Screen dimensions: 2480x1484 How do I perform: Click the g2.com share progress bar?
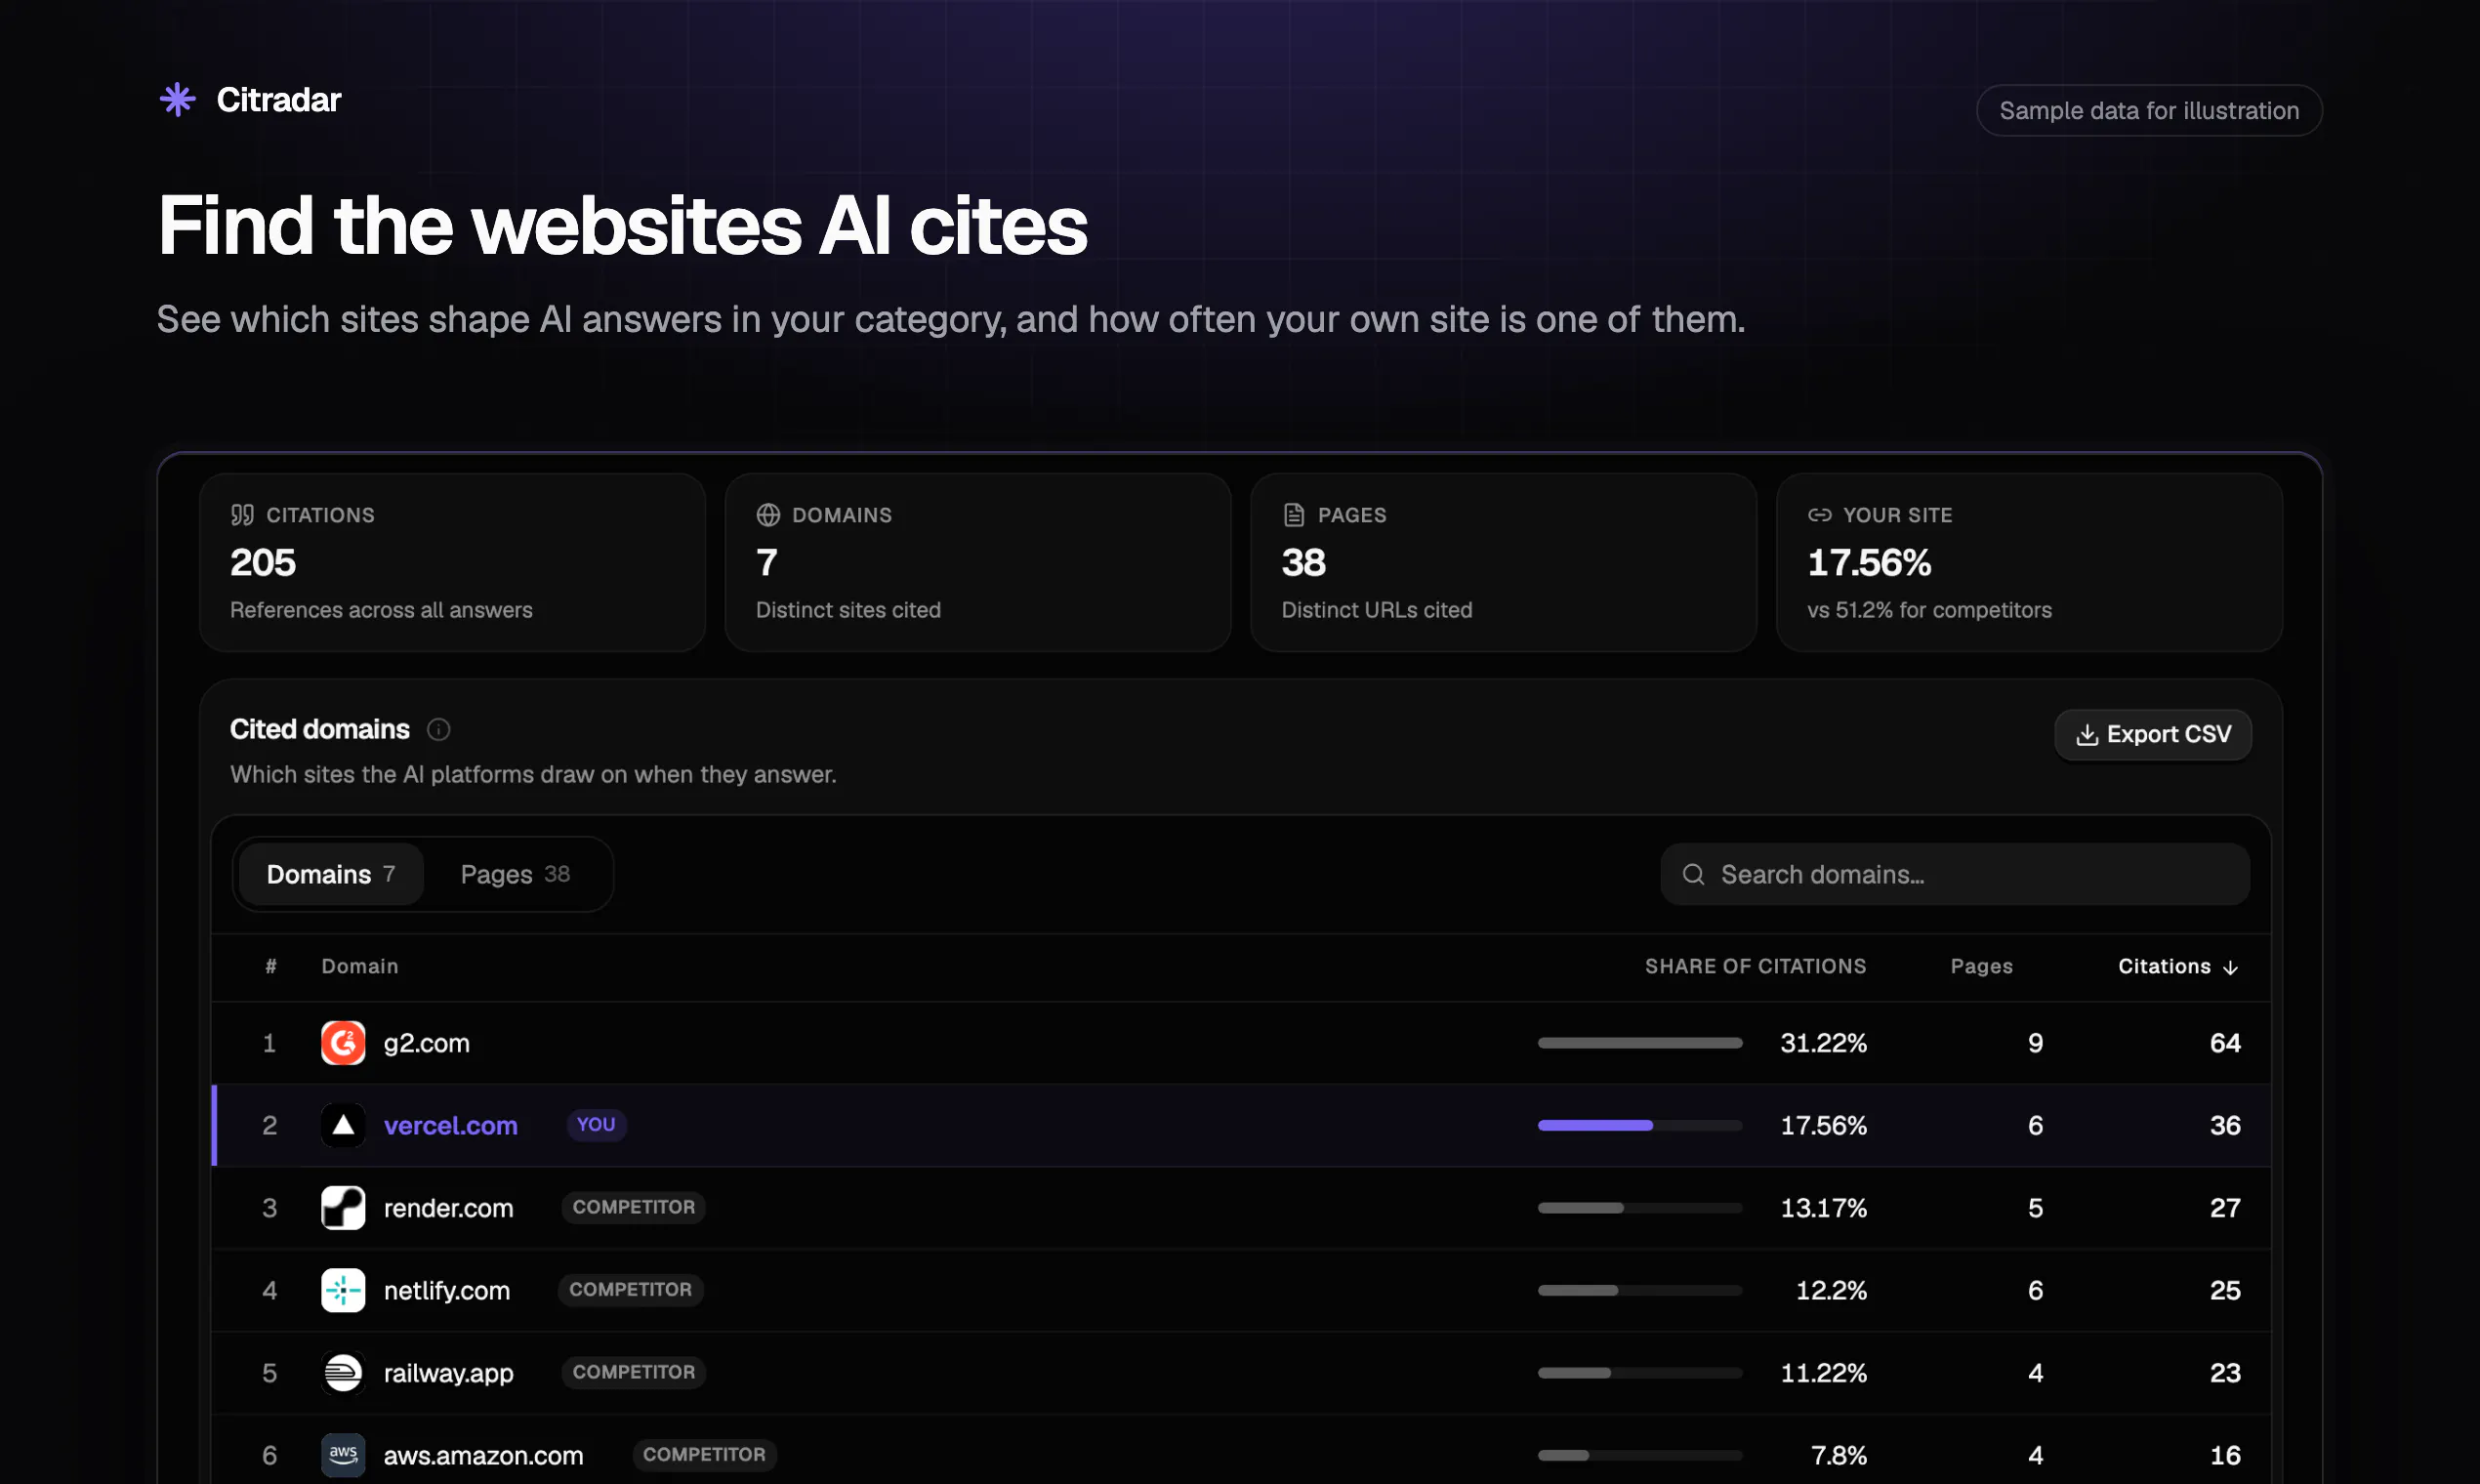[1640, 1043]
